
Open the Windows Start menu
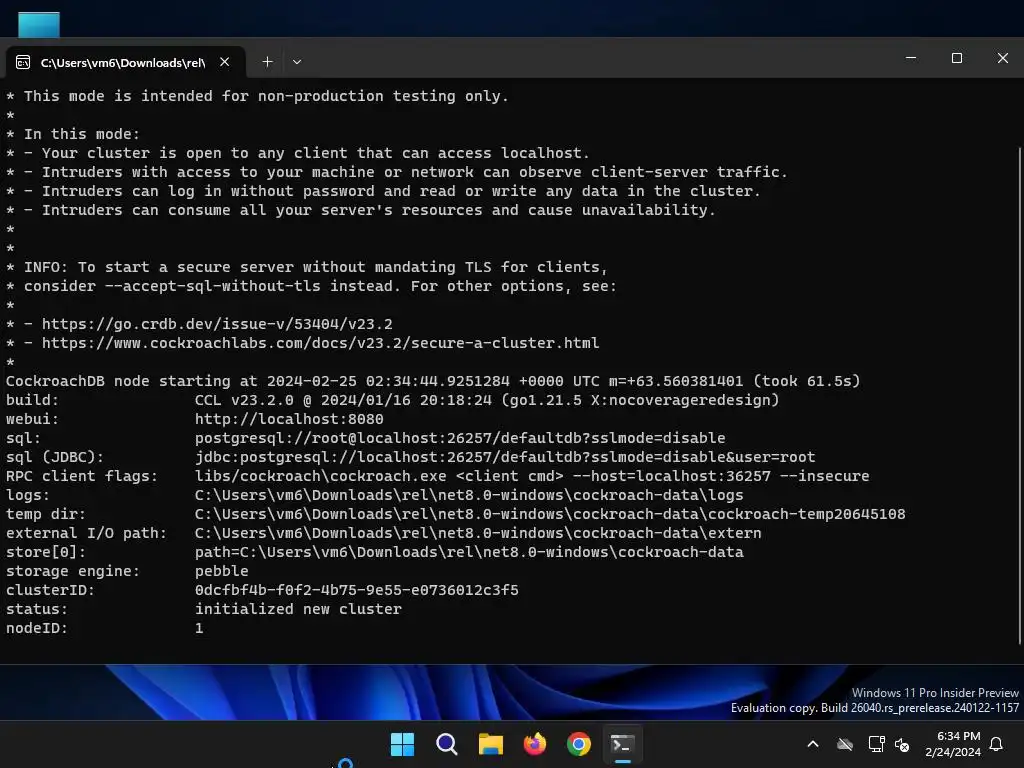coord(402,744)
